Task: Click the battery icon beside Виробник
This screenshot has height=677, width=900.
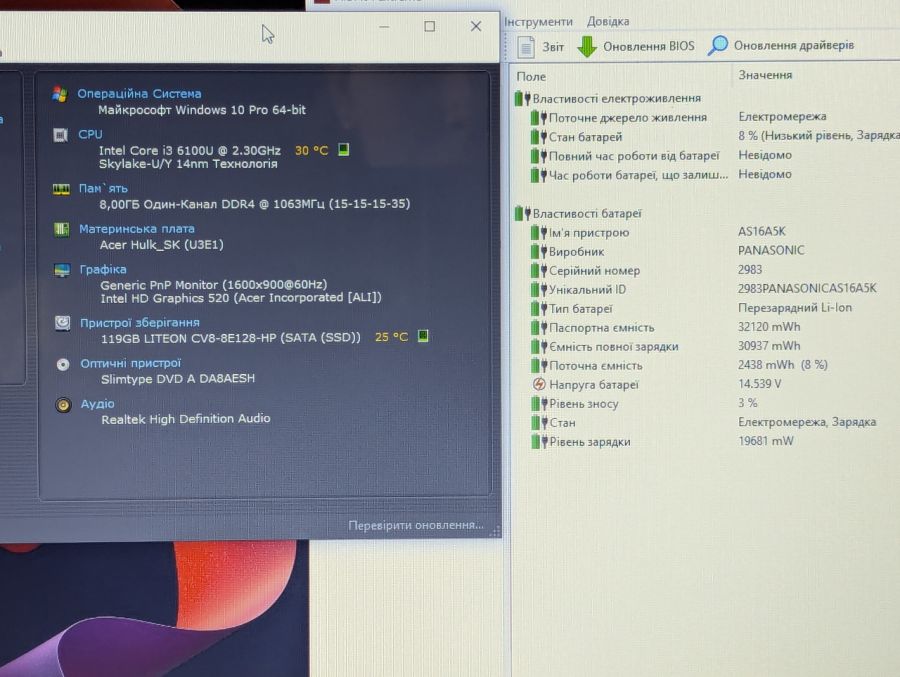Action: tap(539, 252)
